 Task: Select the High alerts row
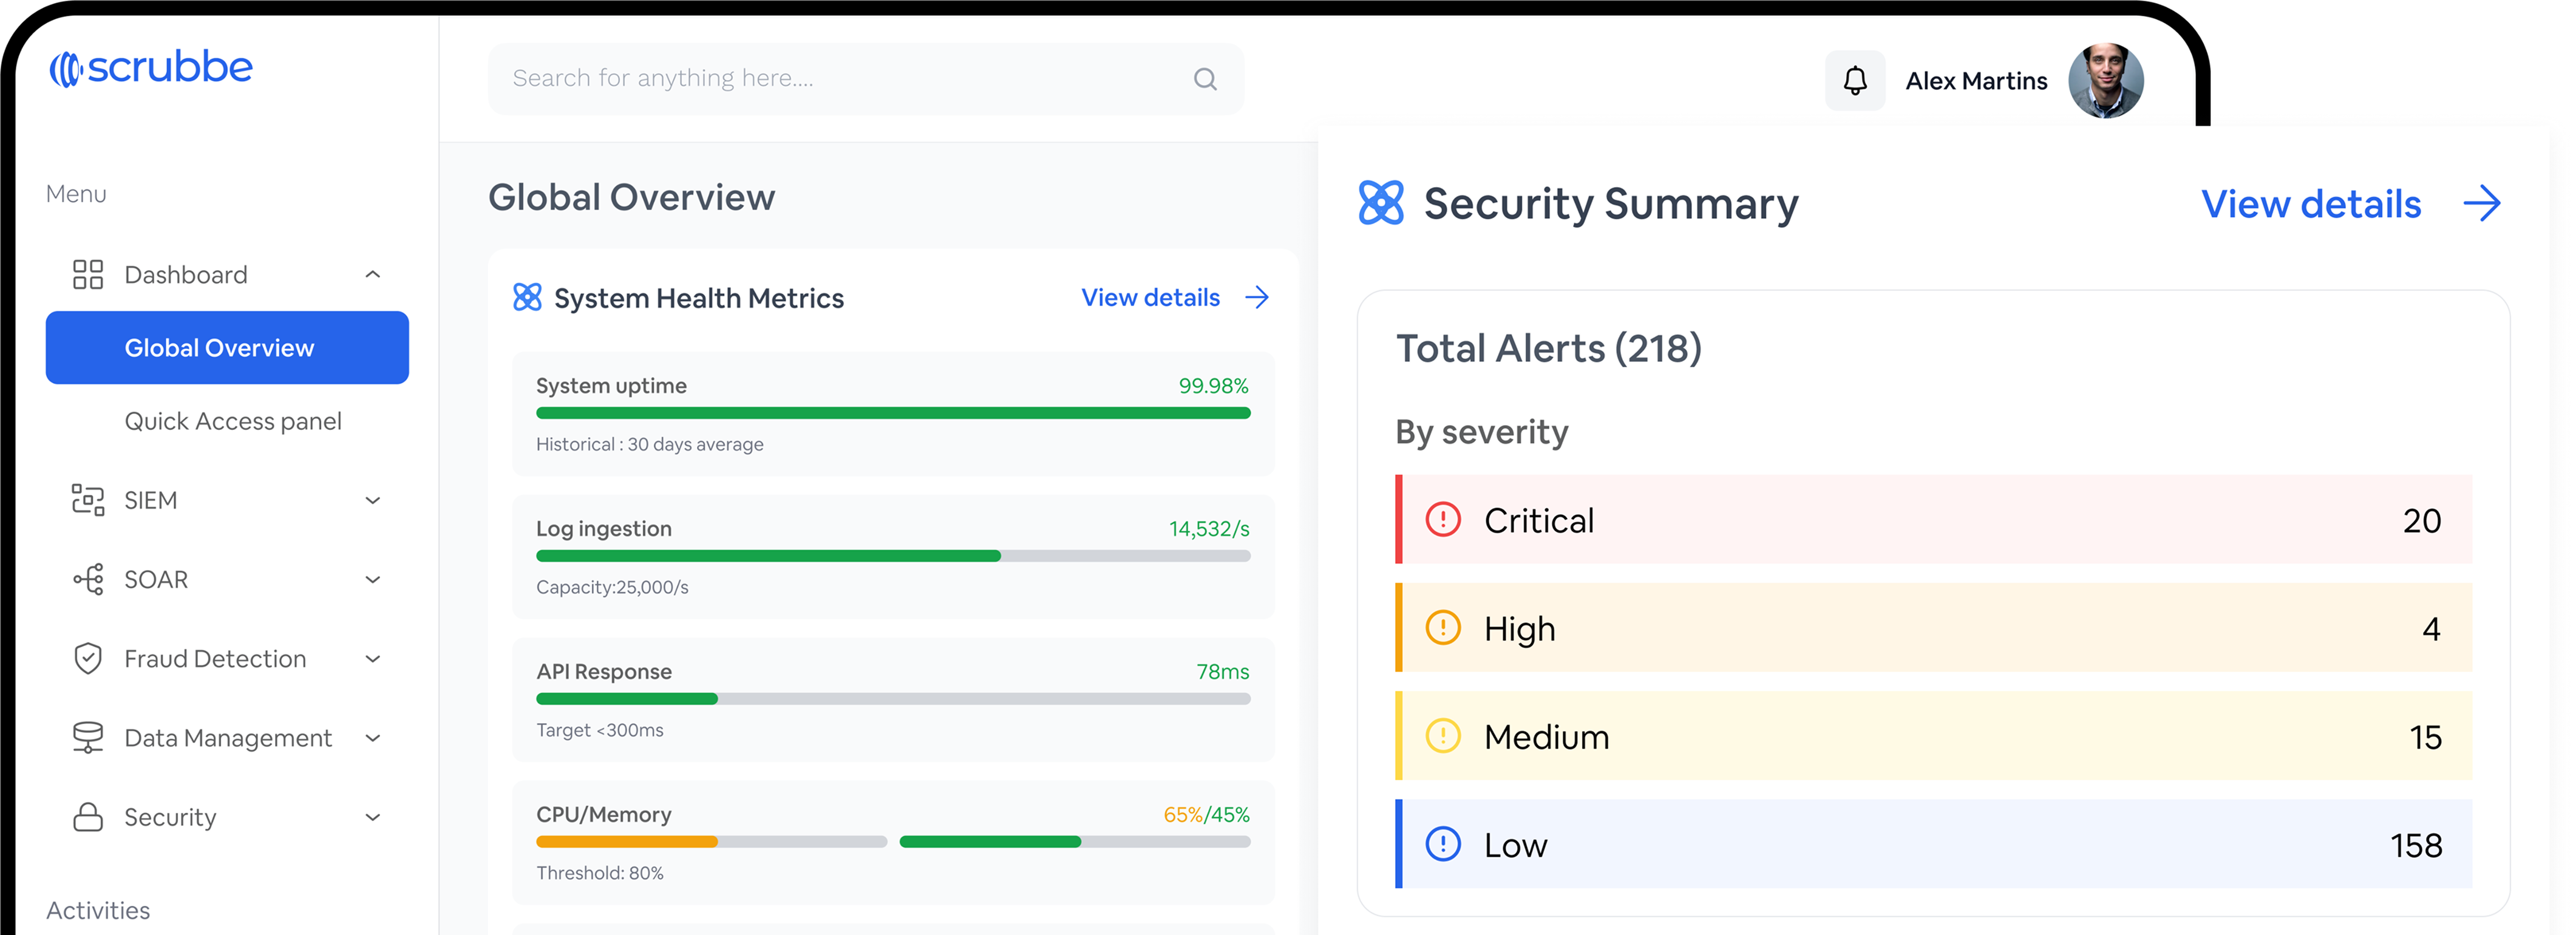point(1933,628)
